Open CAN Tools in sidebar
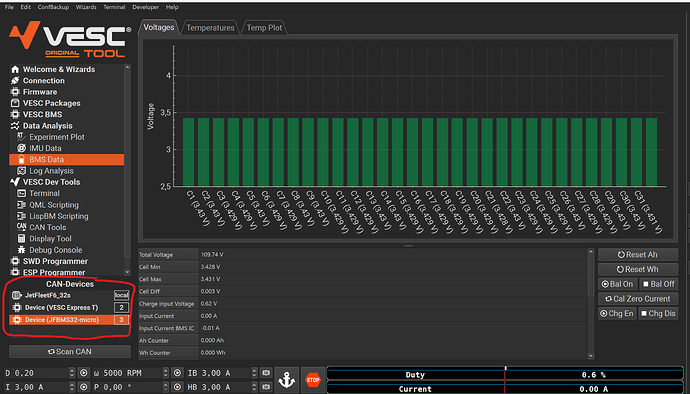690x394 pixels. [x=48, y=227]
